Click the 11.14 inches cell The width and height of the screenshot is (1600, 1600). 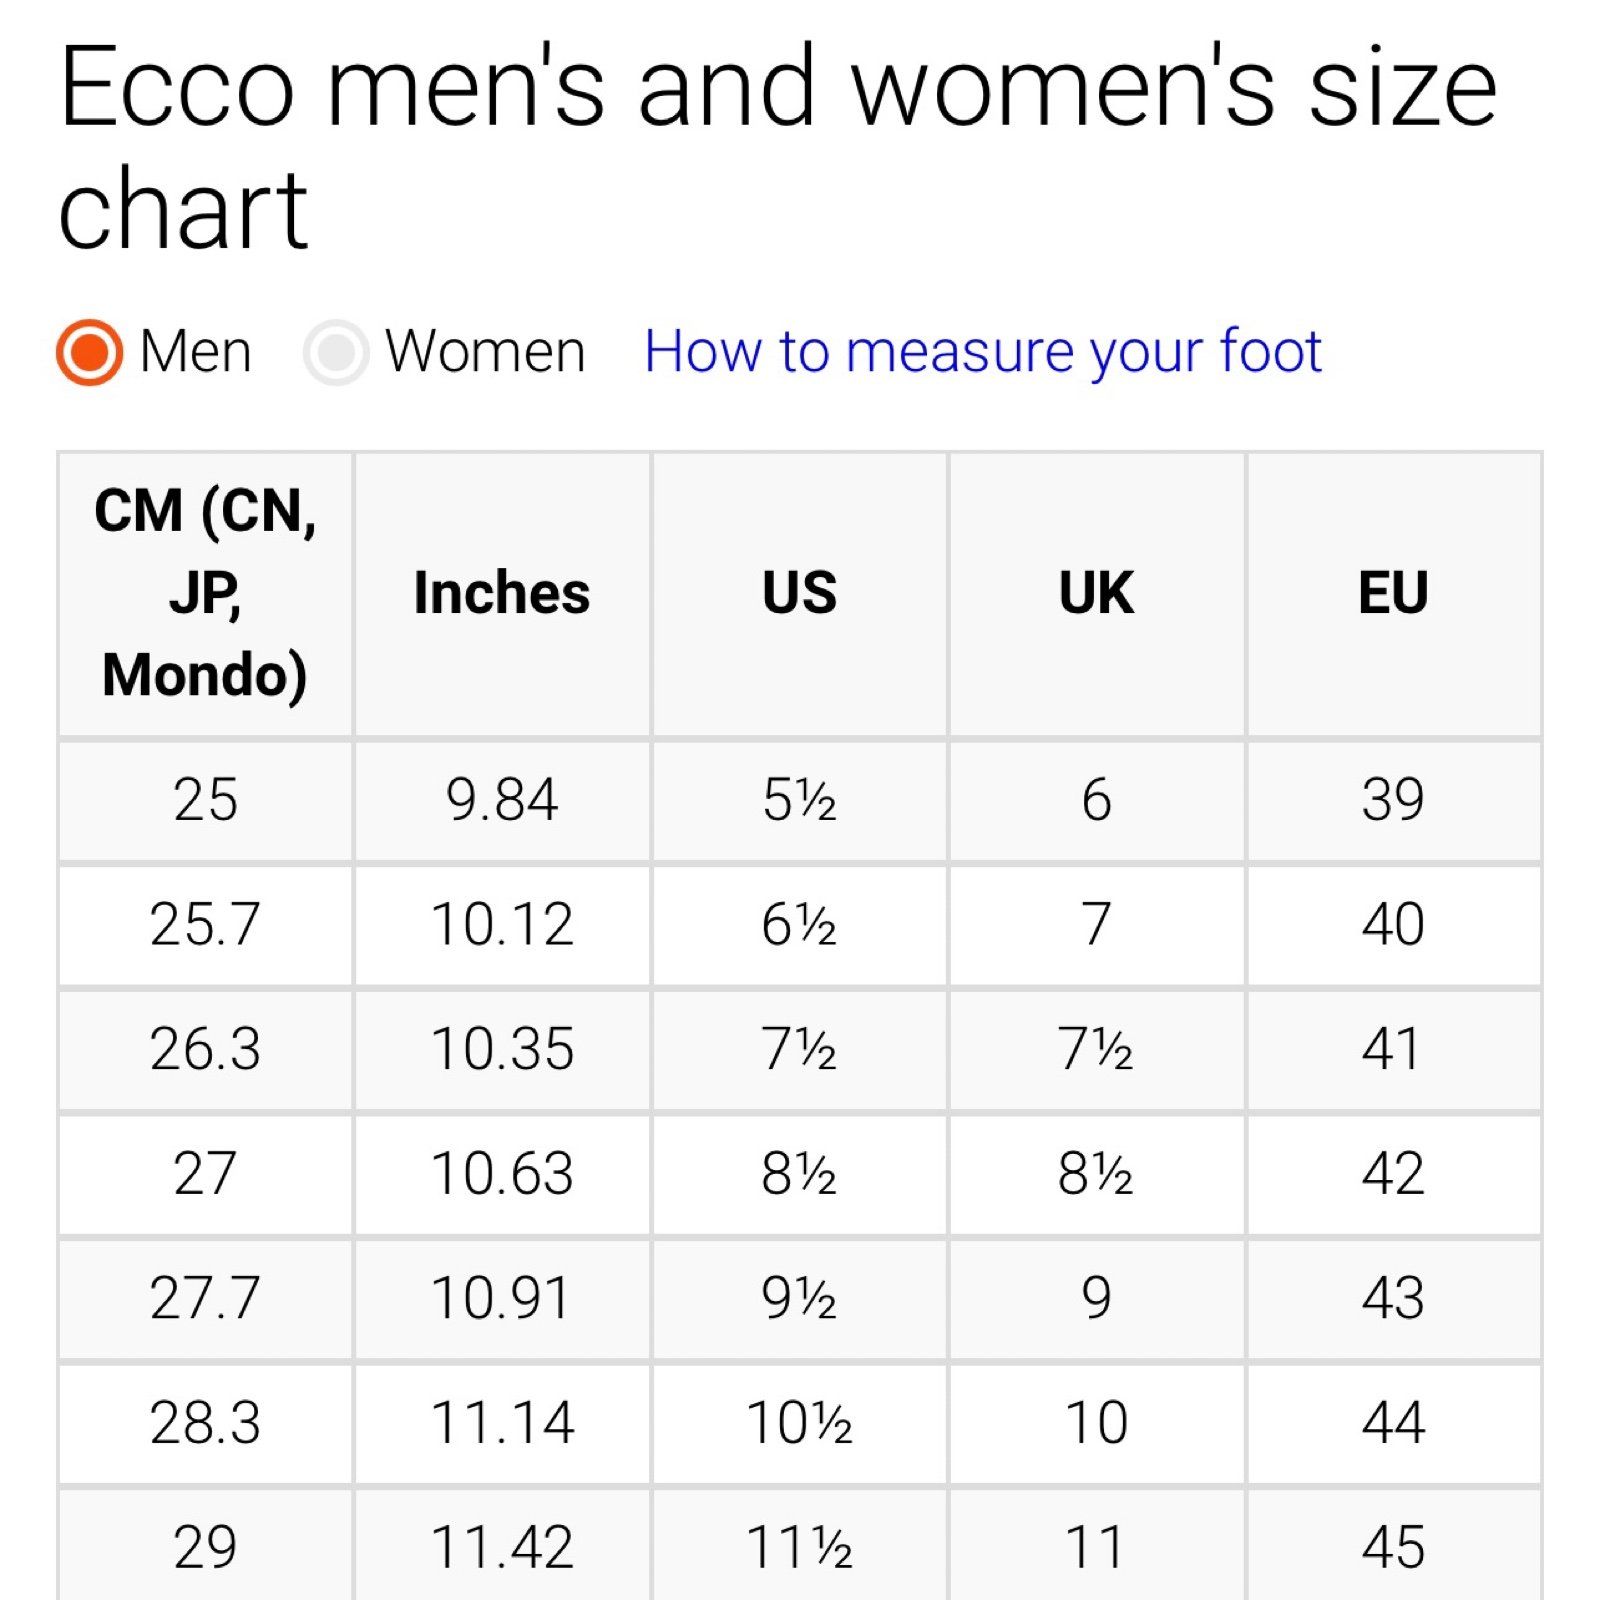(x=502, y=1423)
